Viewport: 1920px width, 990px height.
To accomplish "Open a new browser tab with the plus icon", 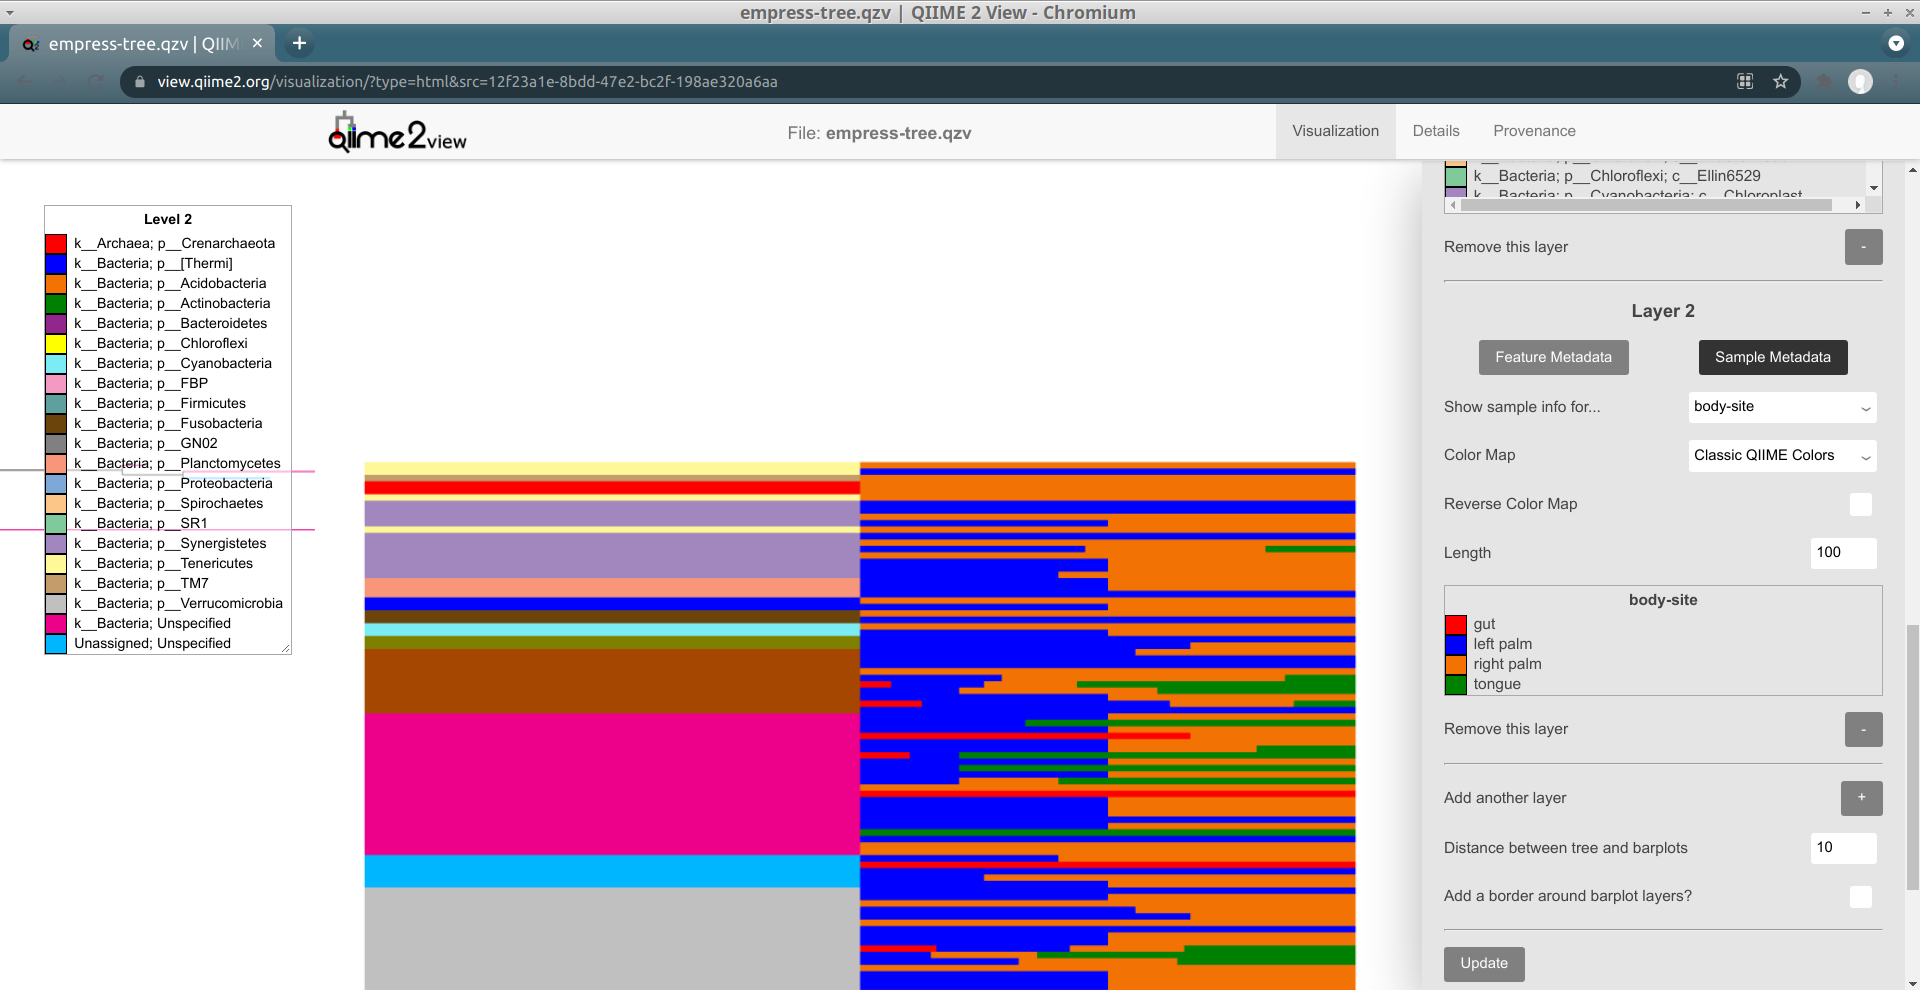I will point(299,43).
